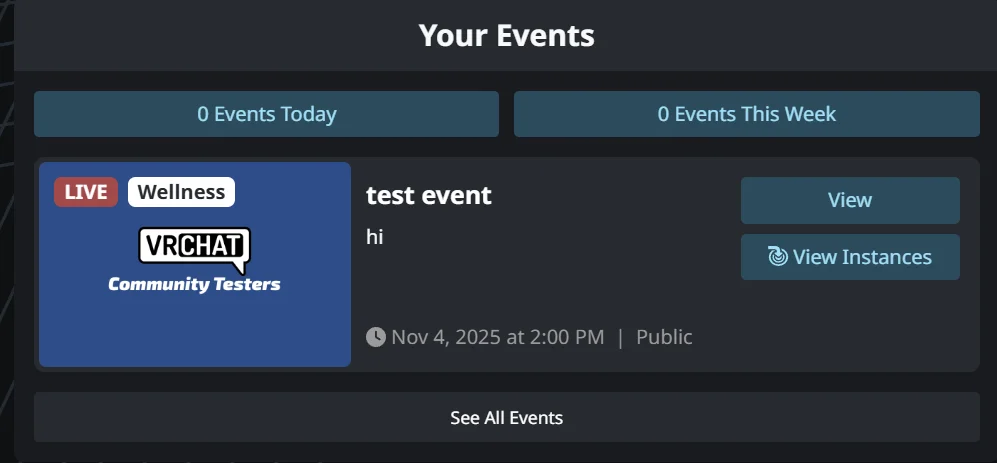Click the Community Testers text on thumbnail
The width and height of the screenshot is (997, 463).
194,285
